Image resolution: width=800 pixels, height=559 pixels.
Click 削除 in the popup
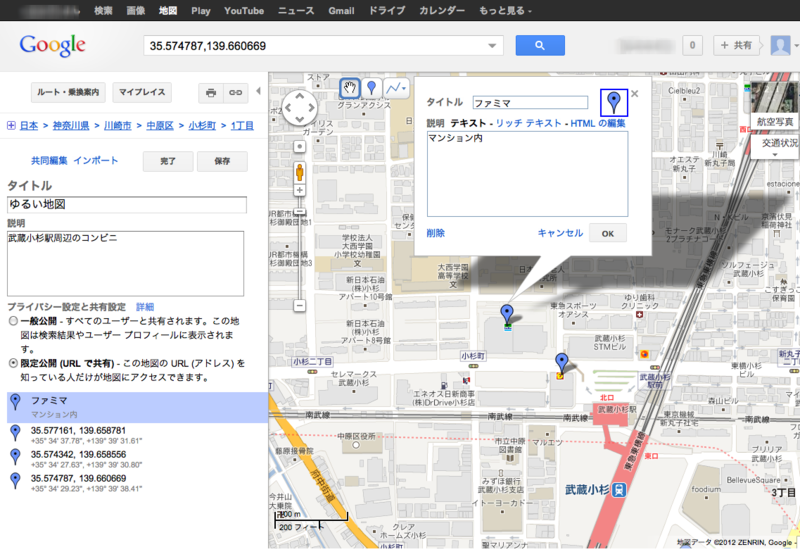click(x=436, y=233)
